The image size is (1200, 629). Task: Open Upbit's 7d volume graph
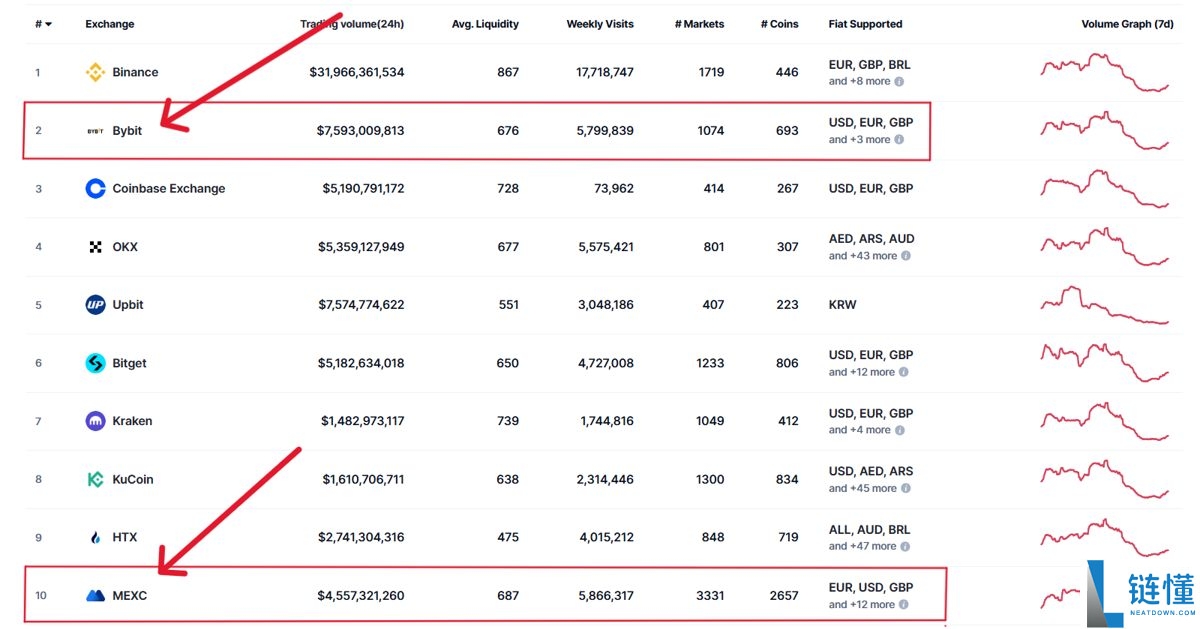pyautogui.click(x=1104, y=304)
